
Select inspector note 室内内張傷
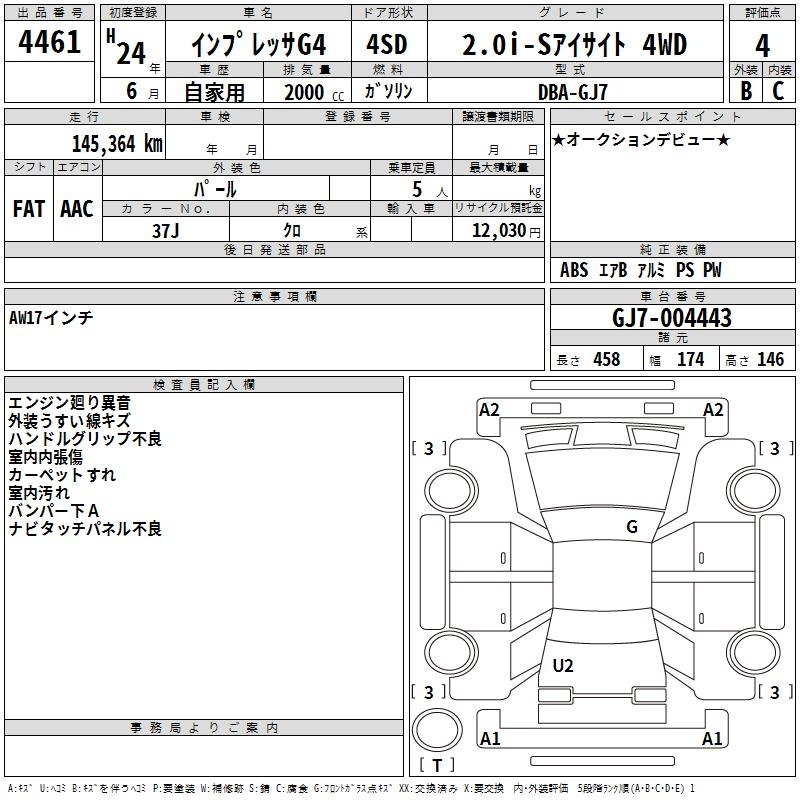point(45,457)
